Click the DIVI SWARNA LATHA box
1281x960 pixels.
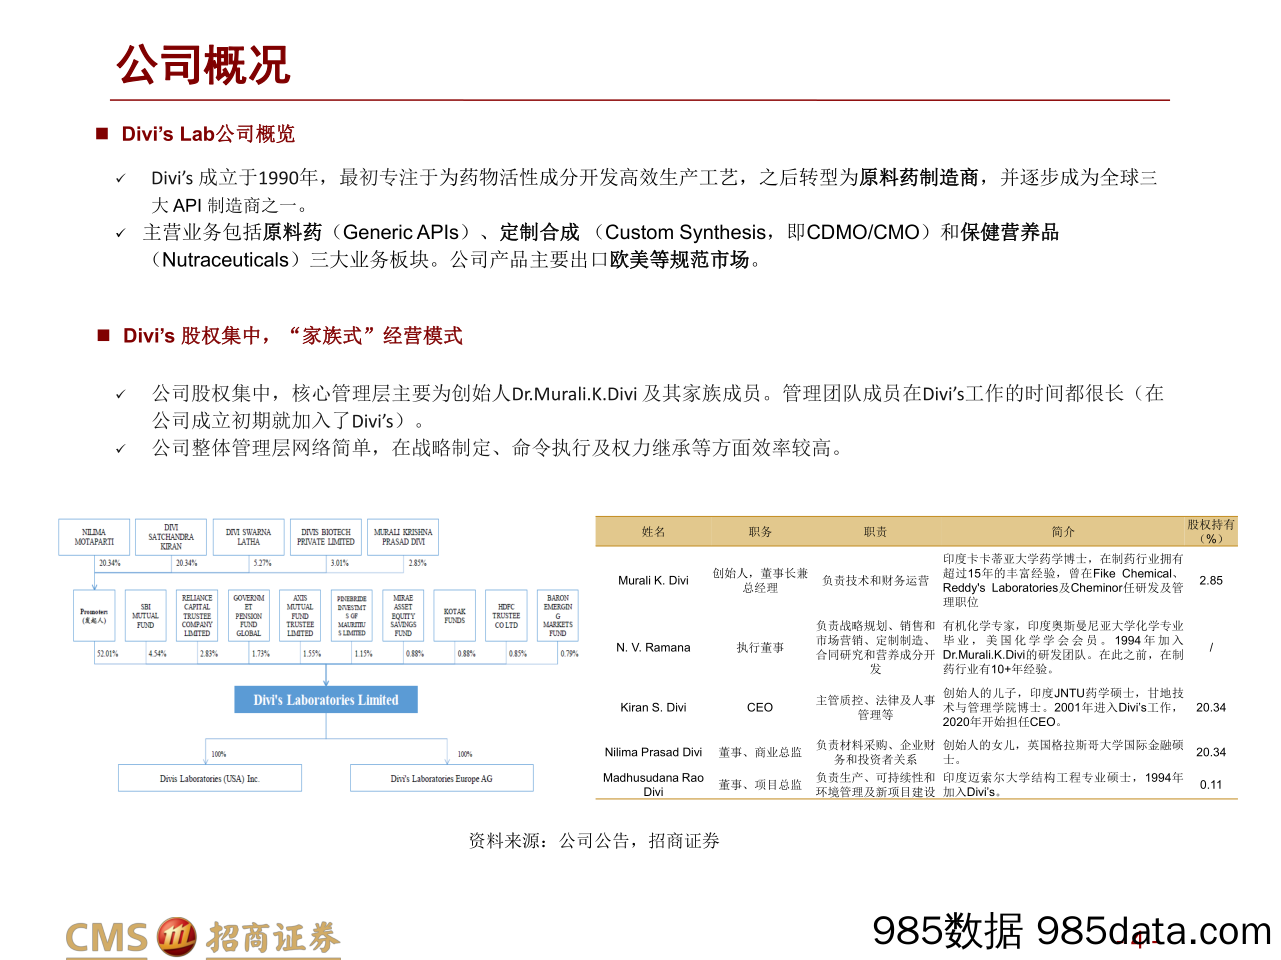pos(248,537)
